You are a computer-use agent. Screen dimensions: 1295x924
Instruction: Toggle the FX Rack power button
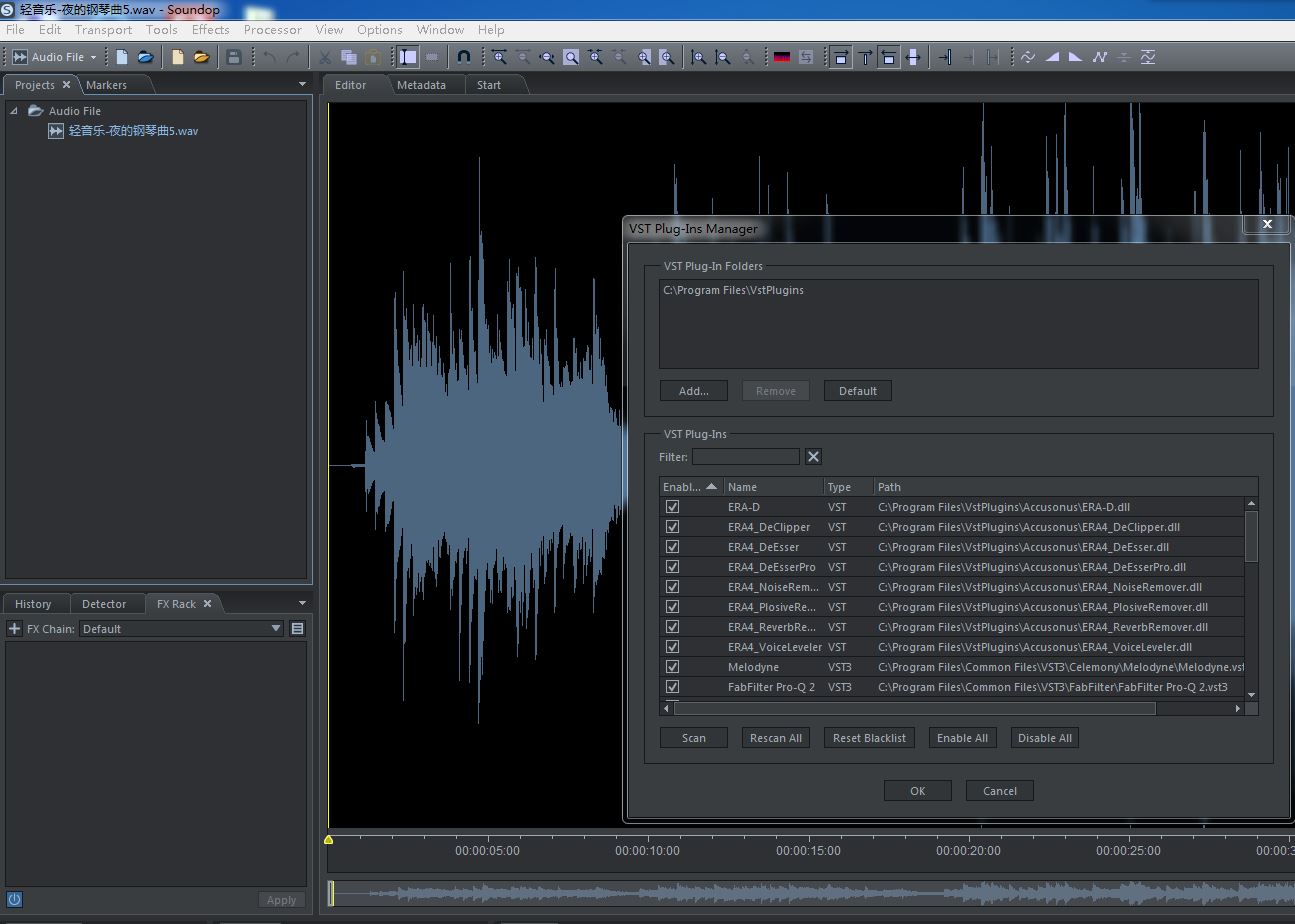click(x=15, y=899)
